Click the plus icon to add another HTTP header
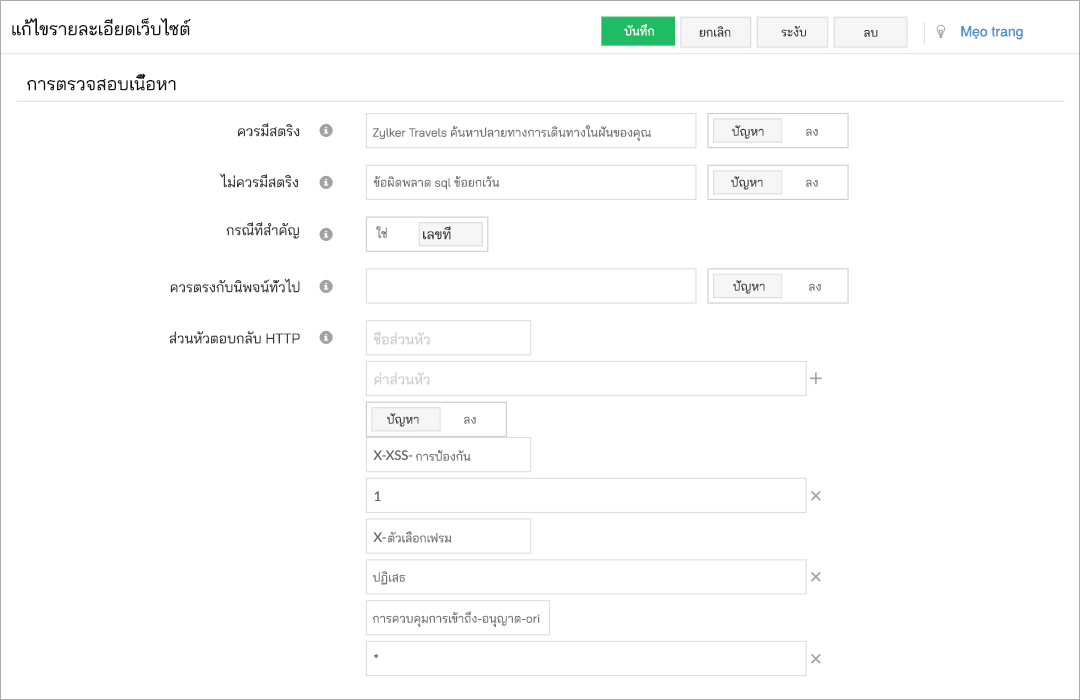The width and height of the screenshot is (1080, 700). point(818,378)
